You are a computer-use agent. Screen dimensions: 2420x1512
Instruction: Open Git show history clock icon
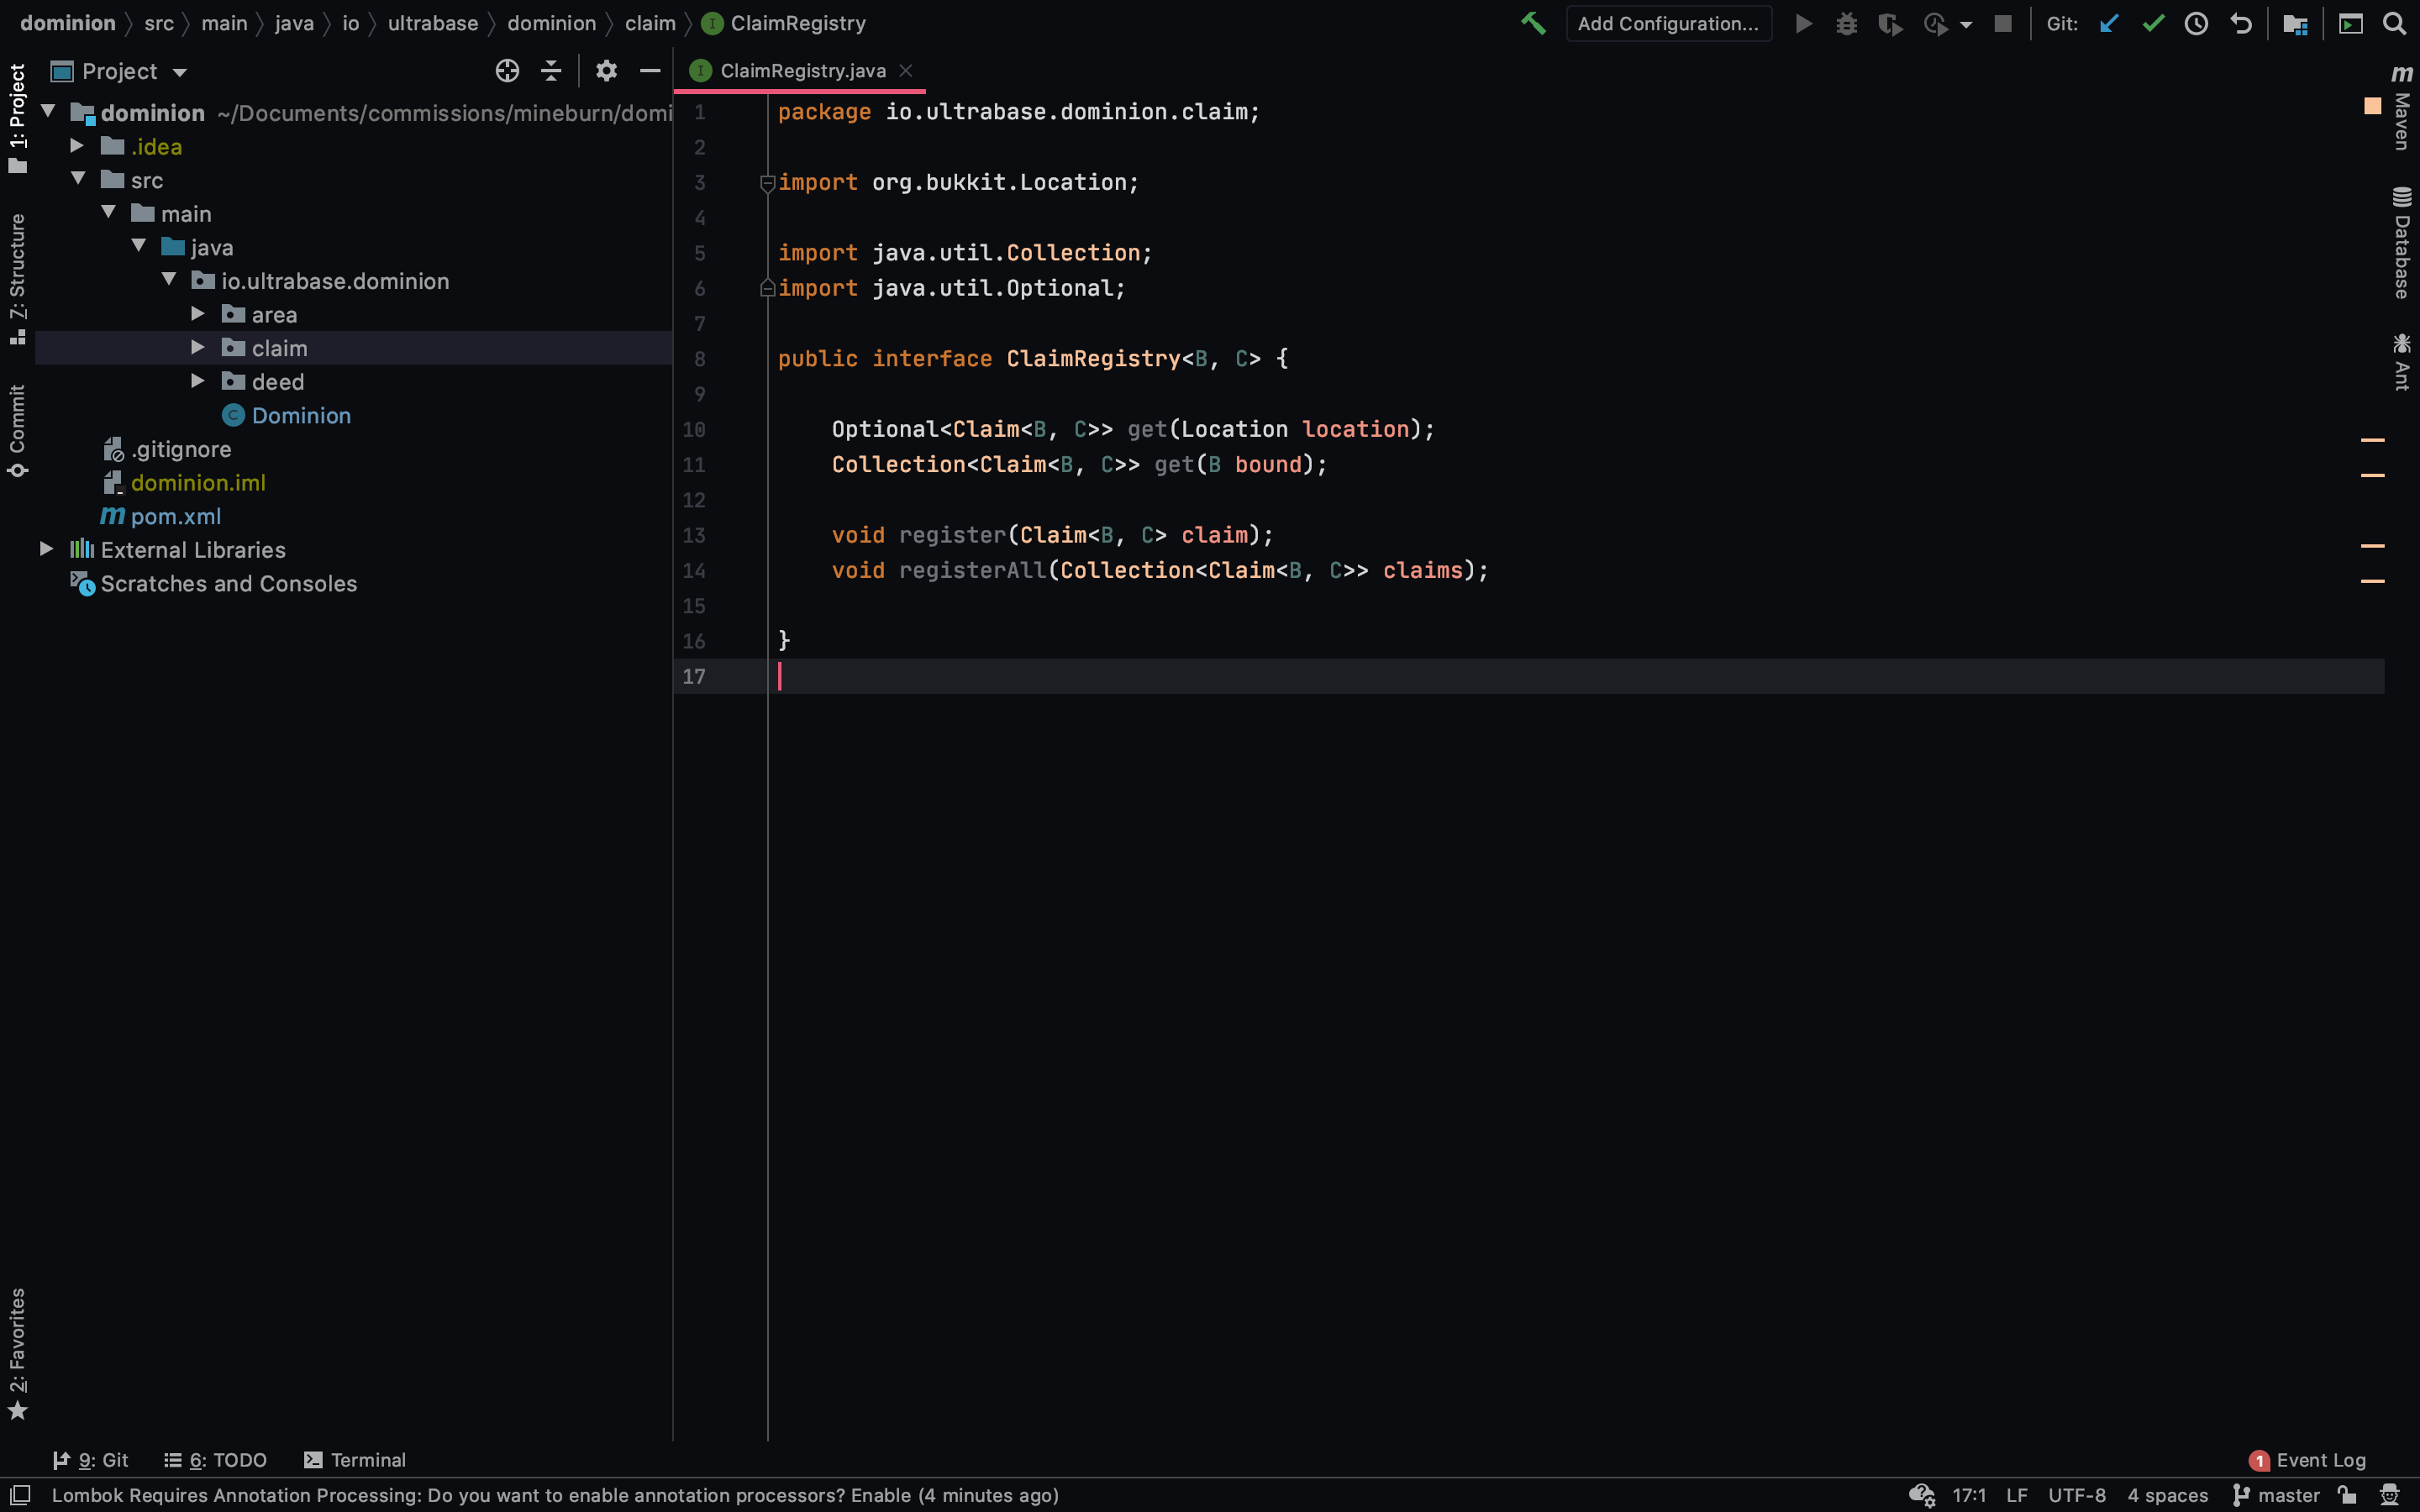click(x=2196, y=23)
